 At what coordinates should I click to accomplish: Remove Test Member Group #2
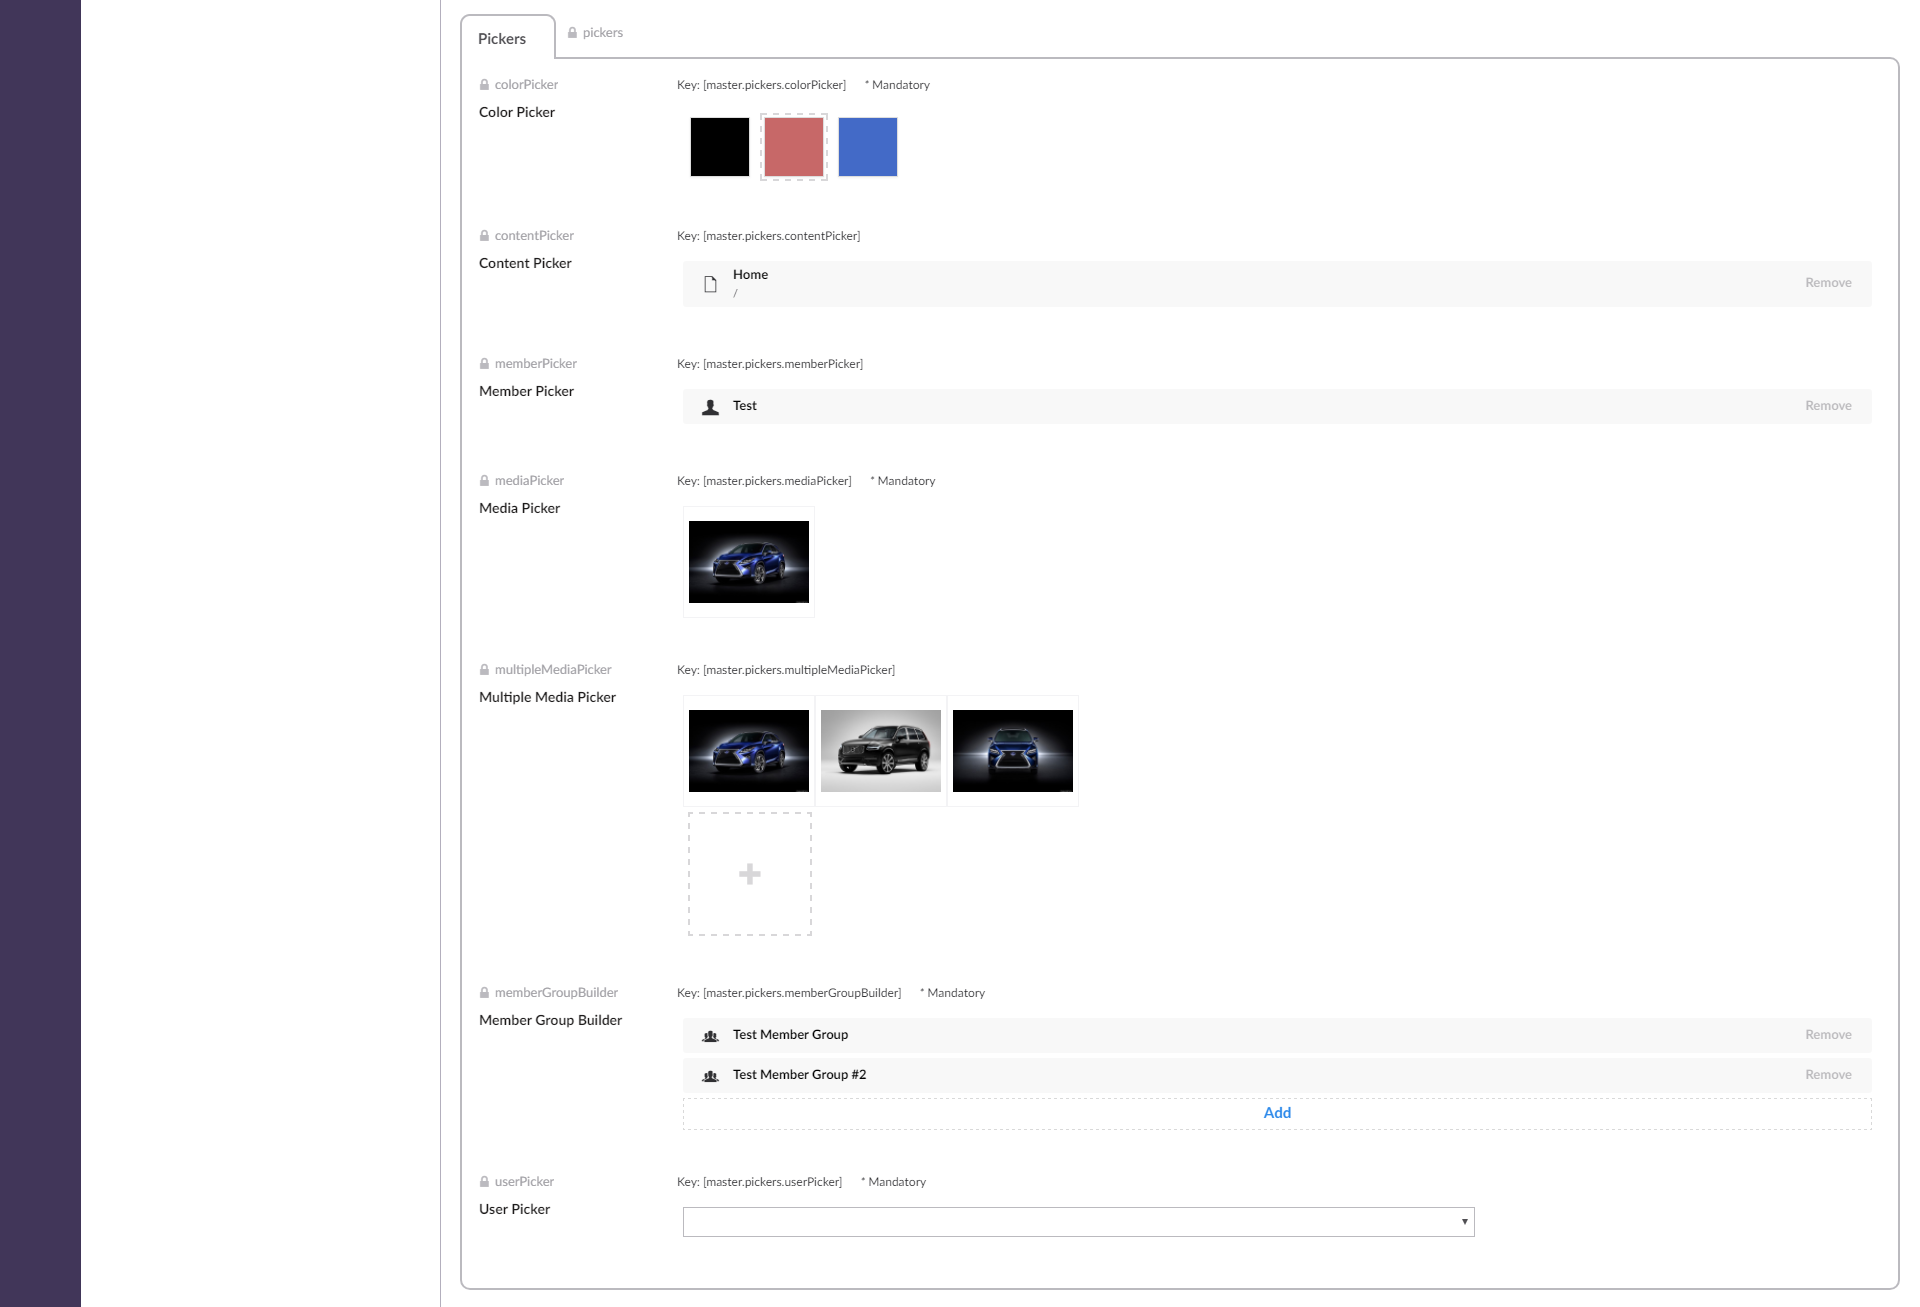click(1828, 1075)
